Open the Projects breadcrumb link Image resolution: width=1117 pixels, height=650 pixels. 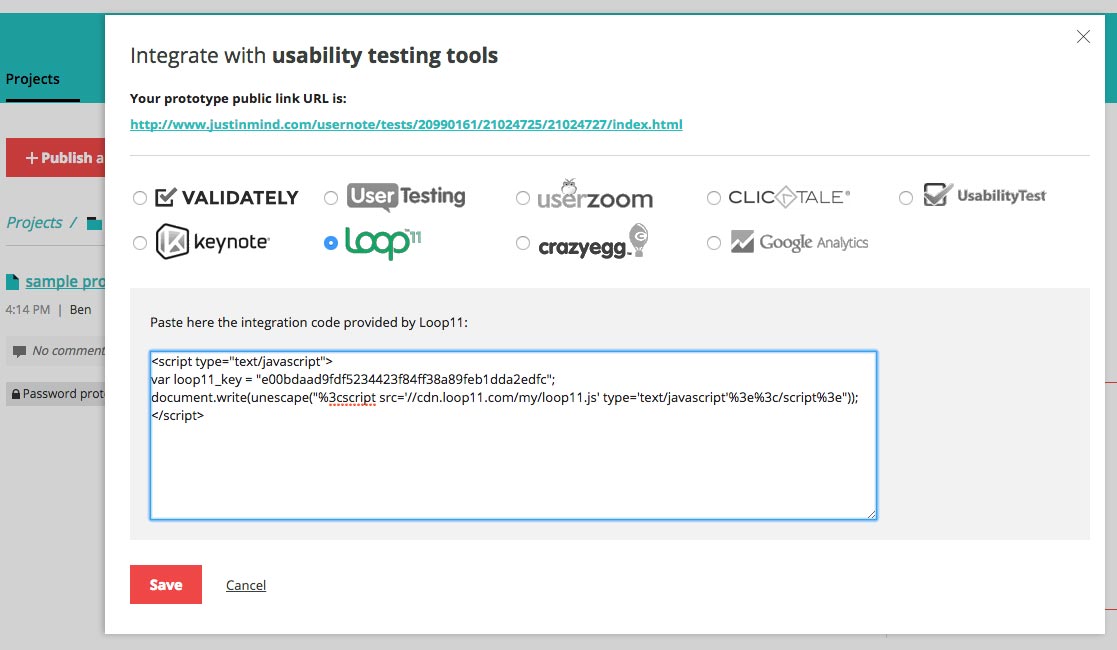pos(34,222)
